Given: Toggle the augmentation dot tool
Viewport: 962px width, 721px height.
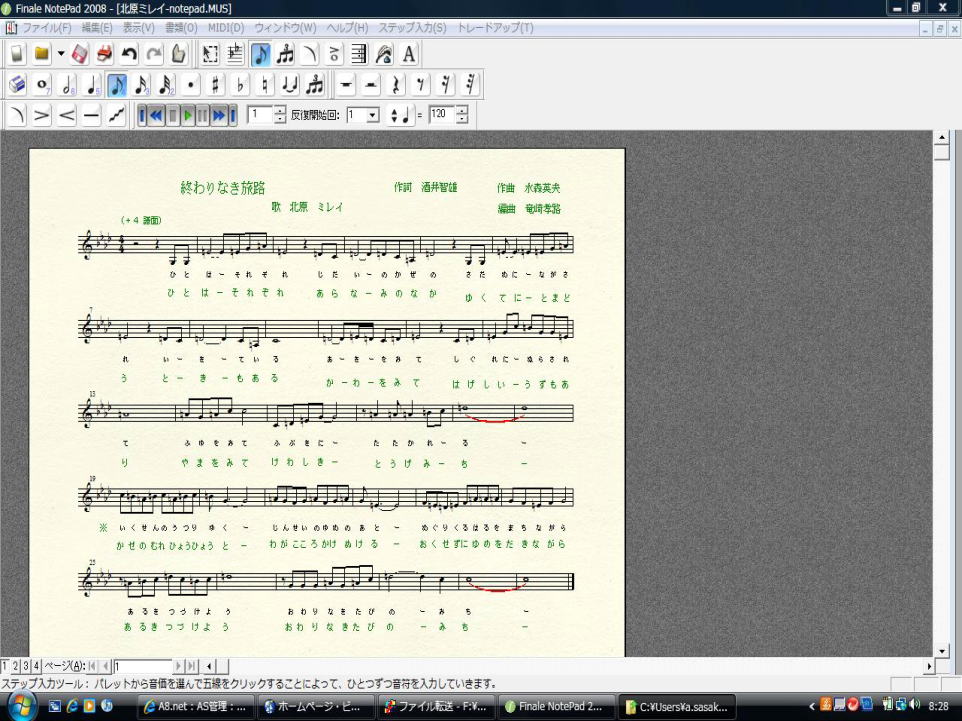Looking at the screenshot, I should [191, 85].
